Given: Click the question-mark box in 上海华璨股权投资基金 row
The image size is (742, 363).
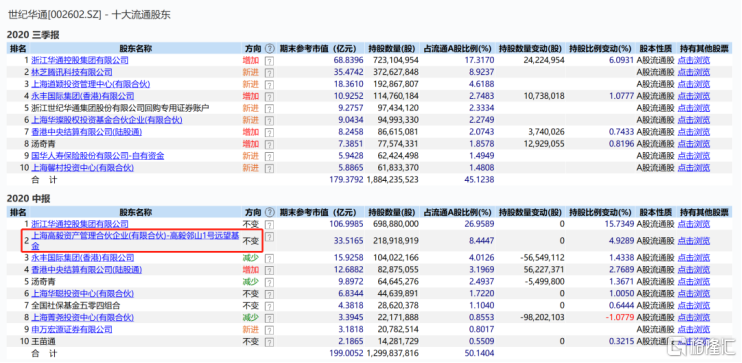Looking at the screenshot, I should (269, 120).
